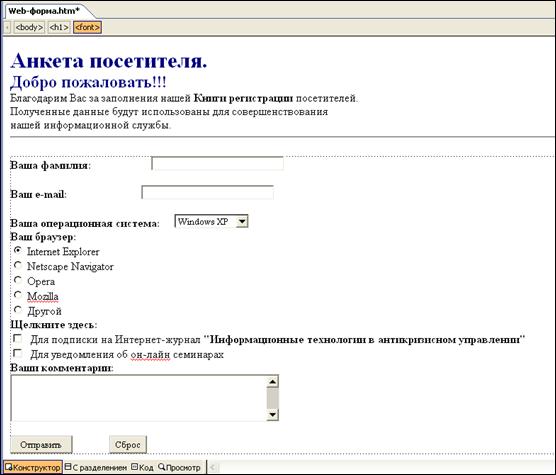The image size is (556, 475).
Task: Click the label Щелкните здесь:
Action: 54,325
